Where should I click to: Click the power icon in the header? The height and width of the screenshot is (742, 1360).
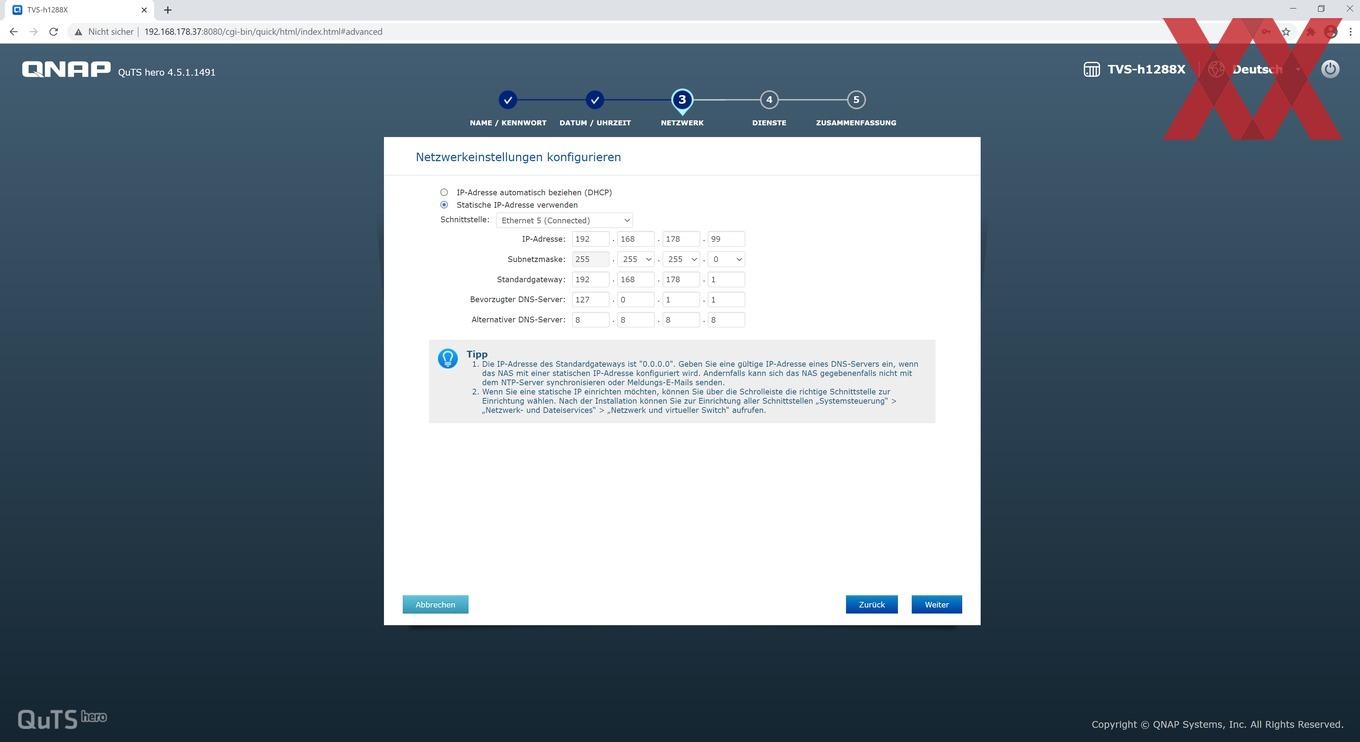pyautogui.click(x=1329, y=69)
